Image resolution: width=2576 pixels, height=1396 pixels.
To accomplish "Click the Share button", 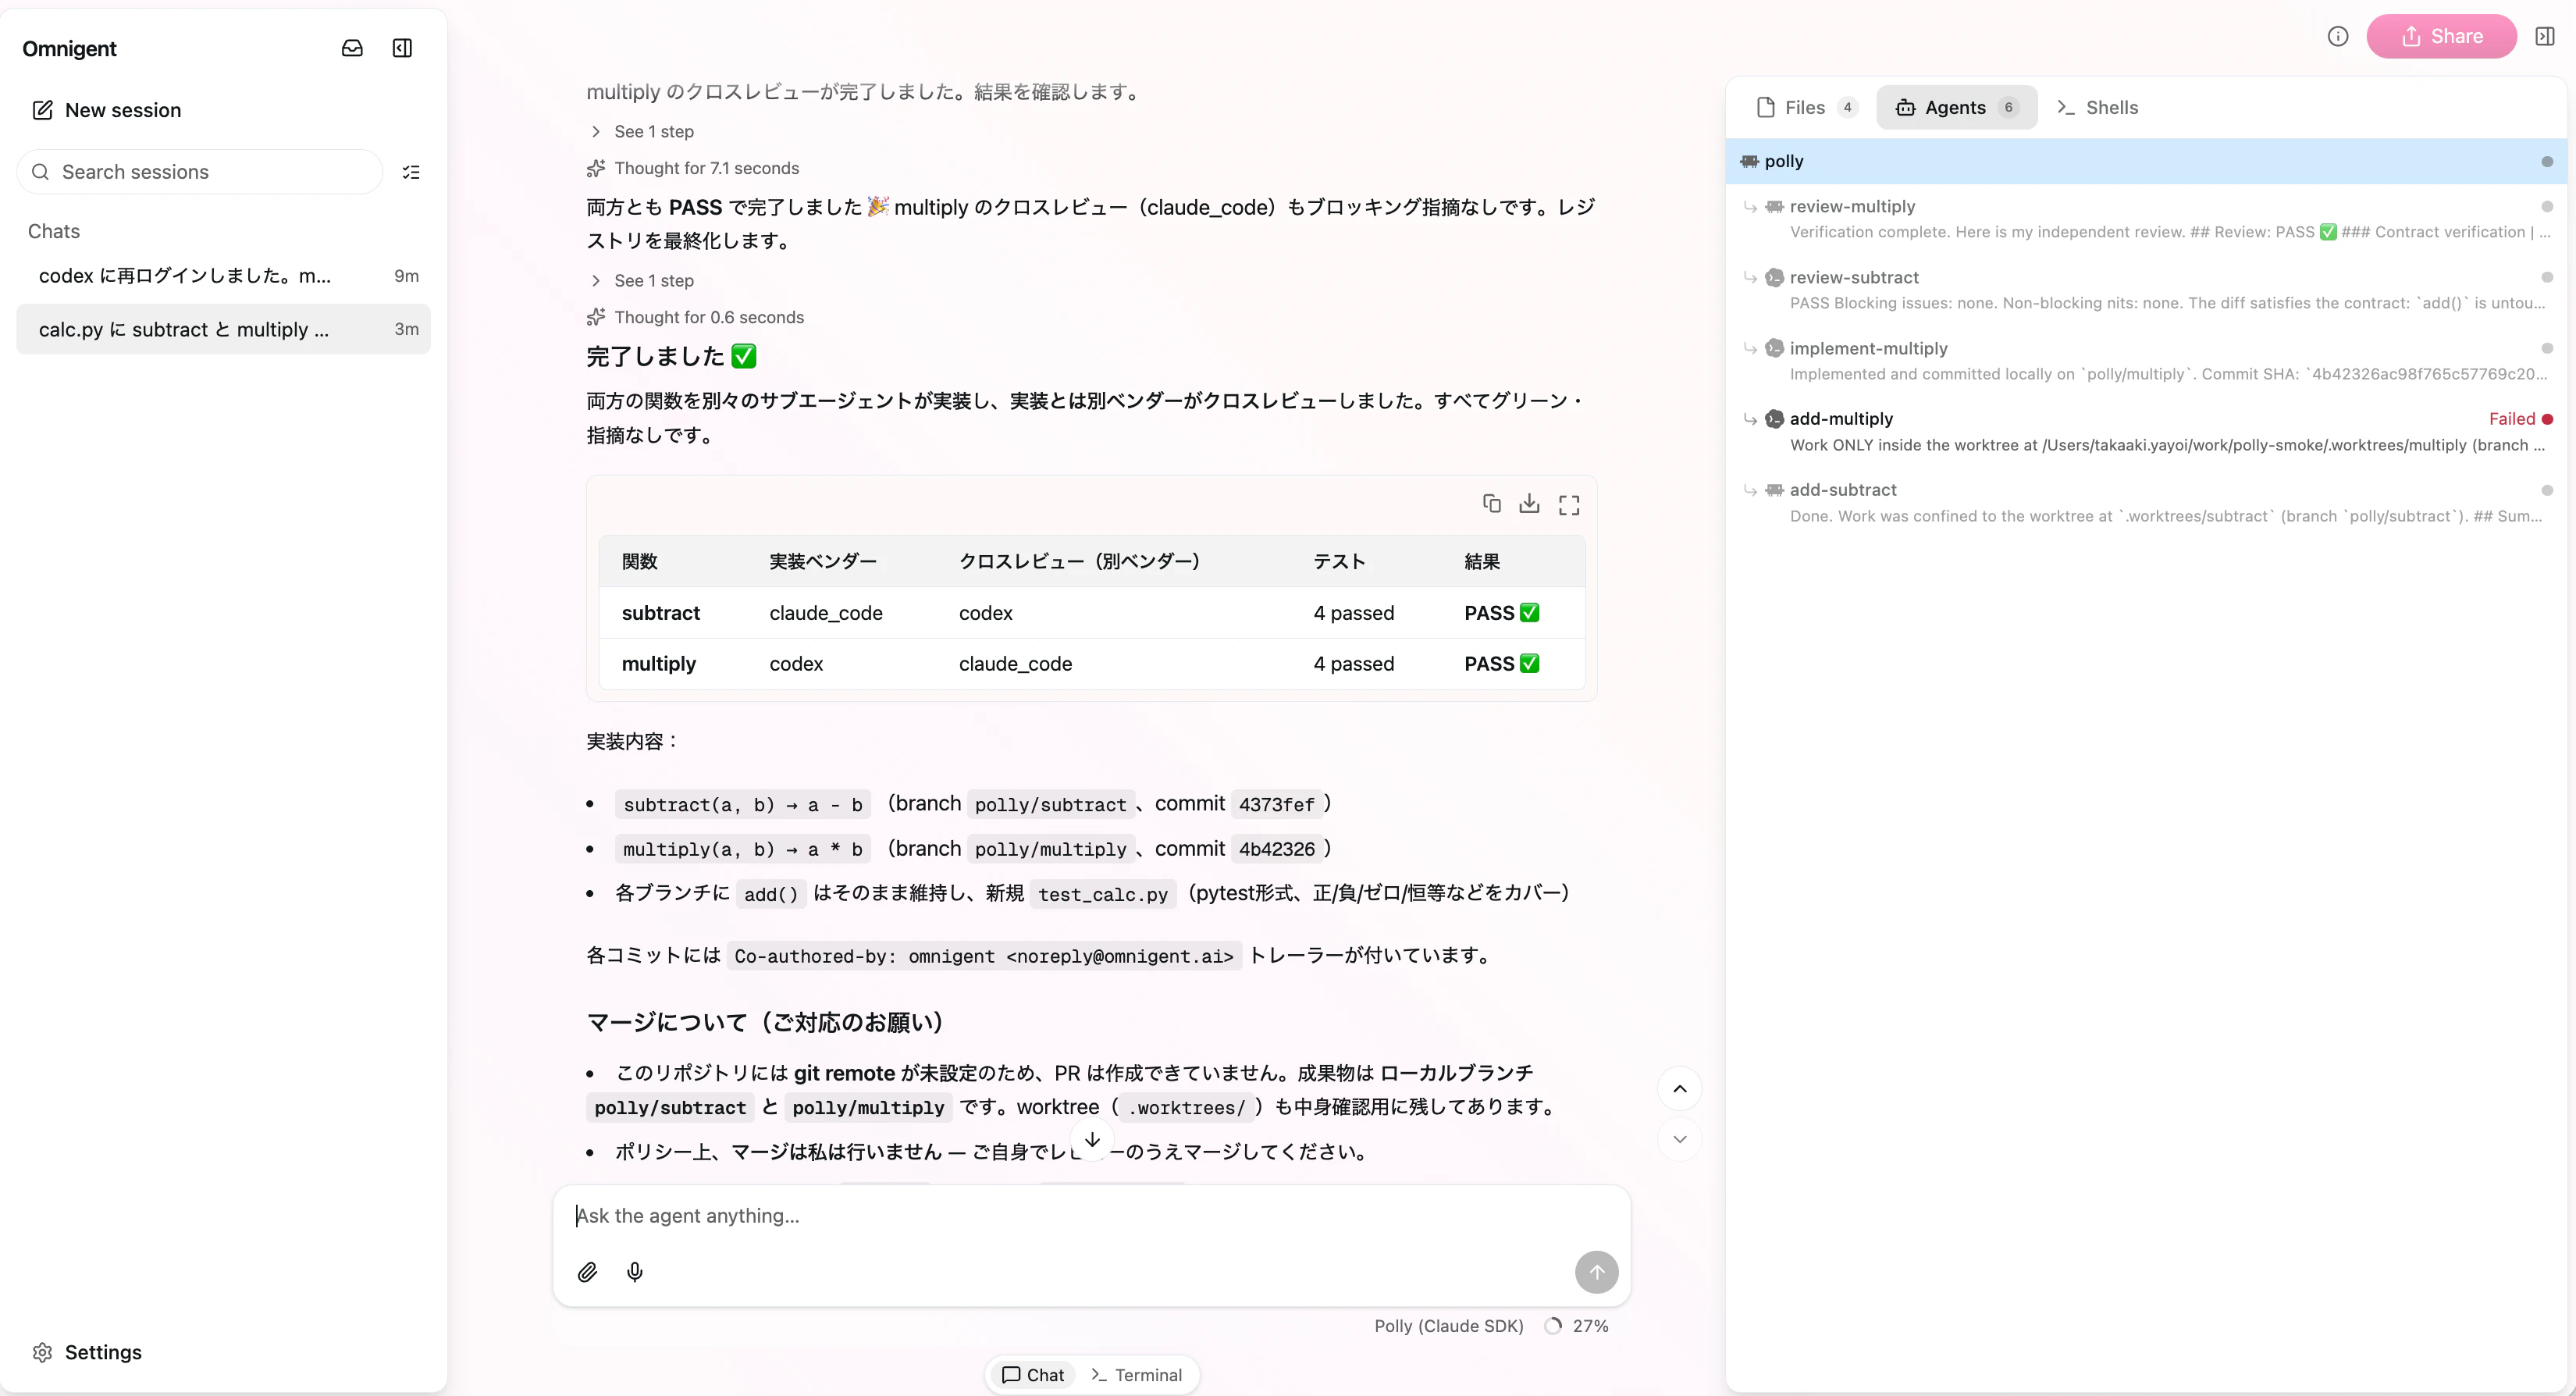I will 2441,36.
